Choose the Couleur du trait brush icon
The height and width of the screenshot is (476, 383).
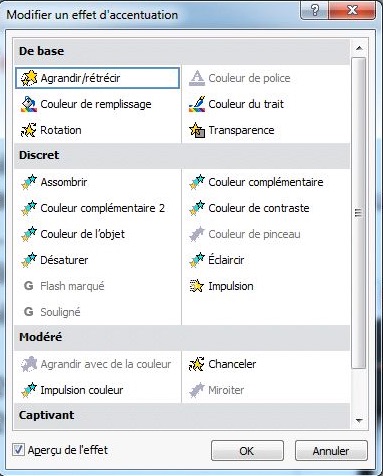197,104
